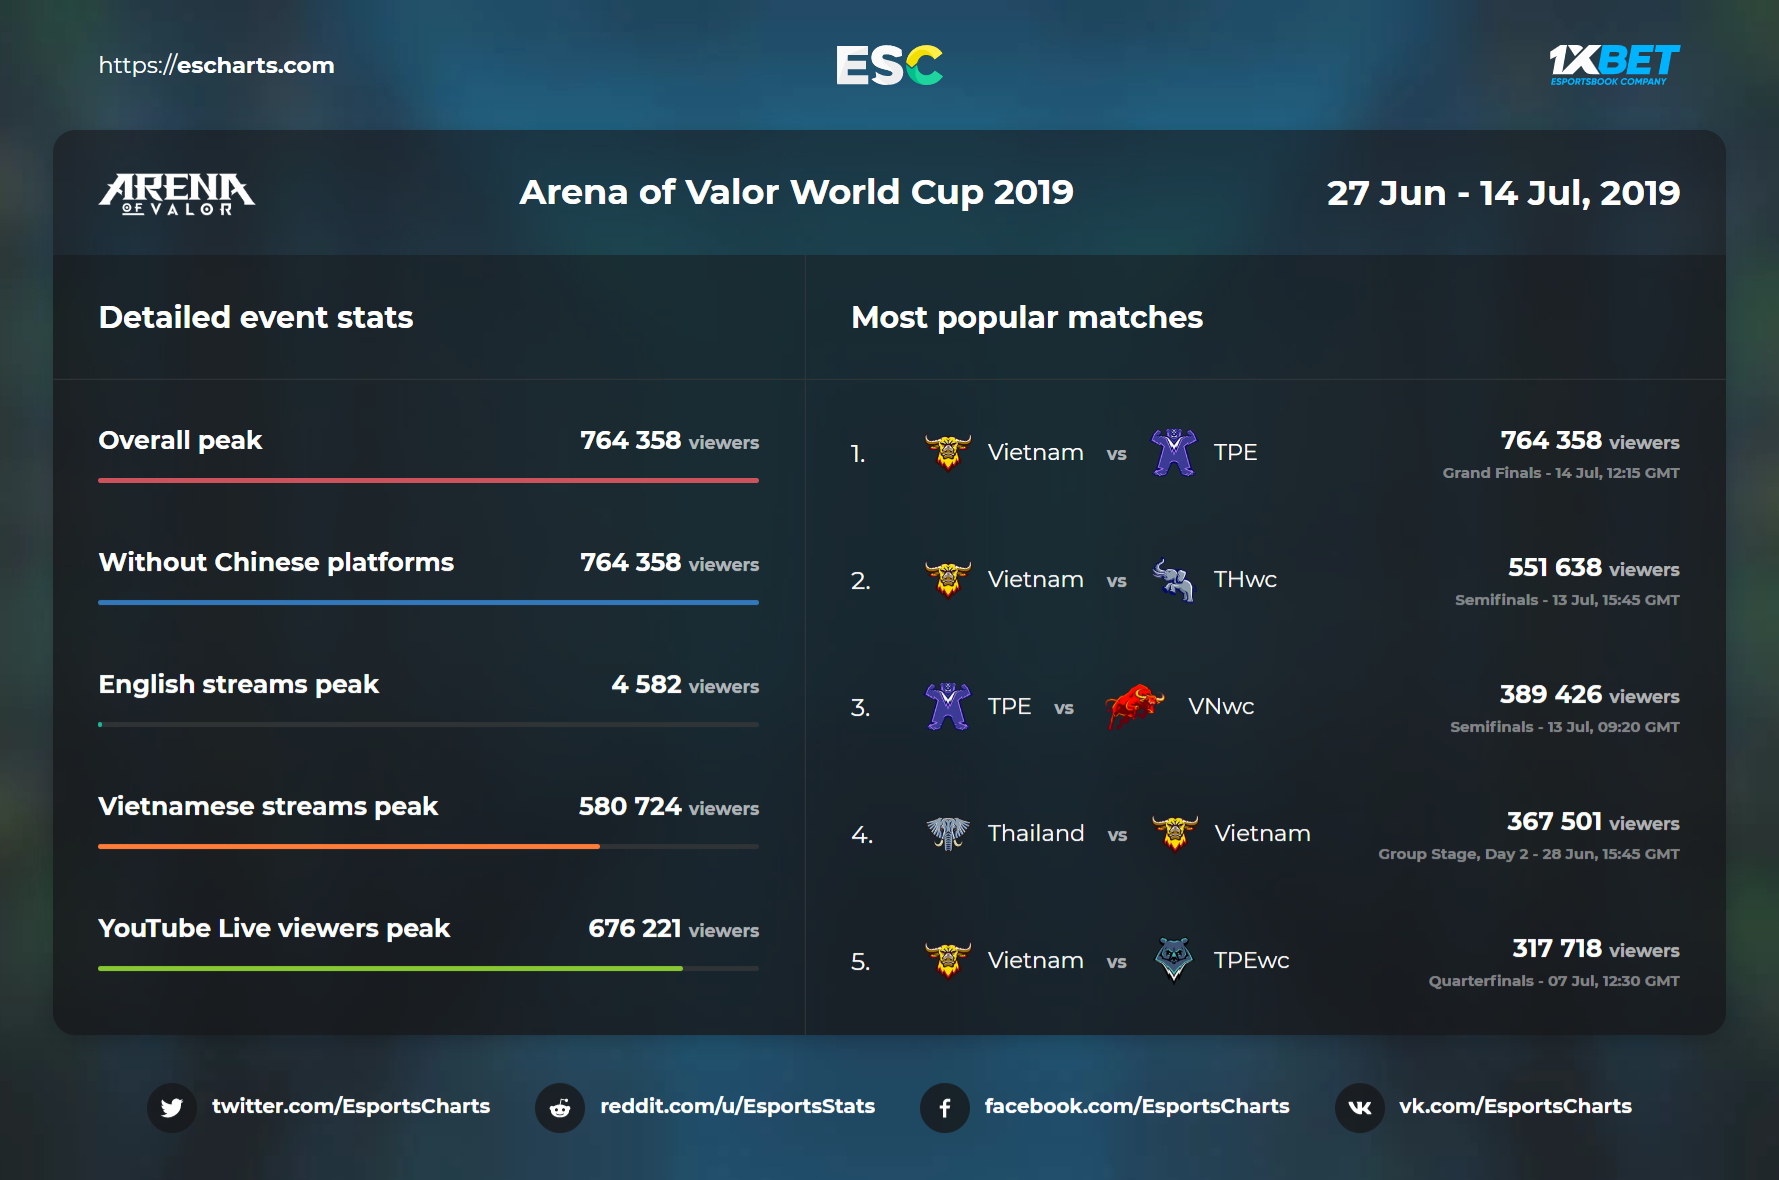Viewport: 1779px width, 1180px height.
Task: Click the THwc elephant team icon
Action: pyautogui.click(x=1174, y=580)
